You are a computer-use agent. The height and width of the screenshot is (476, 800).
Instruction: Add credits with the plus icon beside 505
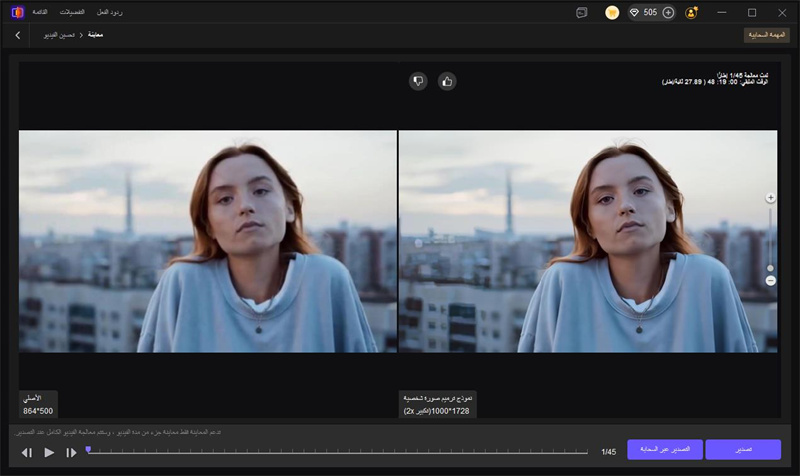(x=668, y=13)
